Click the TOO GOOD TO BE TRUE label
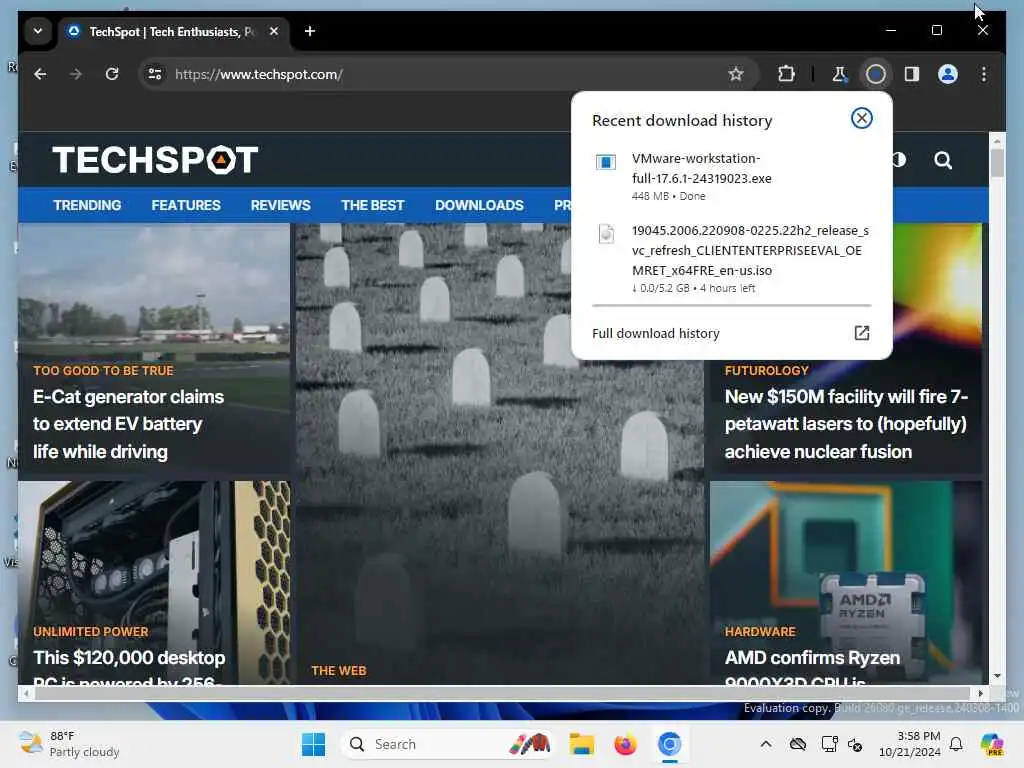 pyautogui.click(x=103, y=370)
